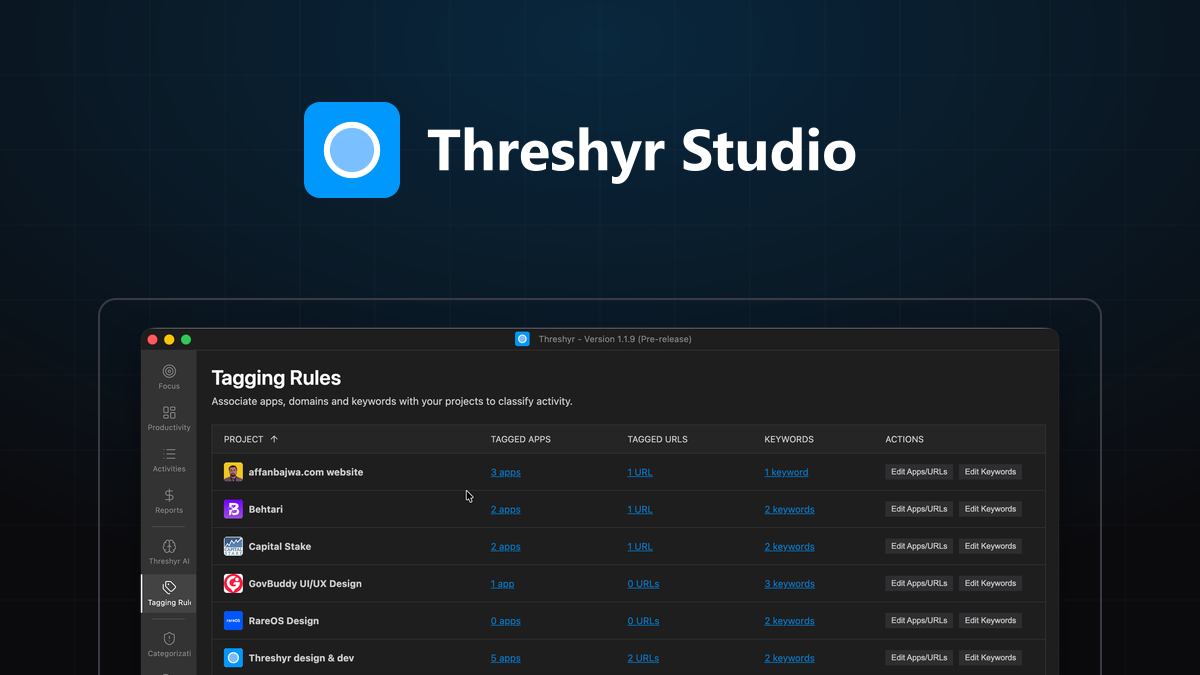
Task: Open RareOS Design's "0 URLs" link
Action: click(643, 621)
